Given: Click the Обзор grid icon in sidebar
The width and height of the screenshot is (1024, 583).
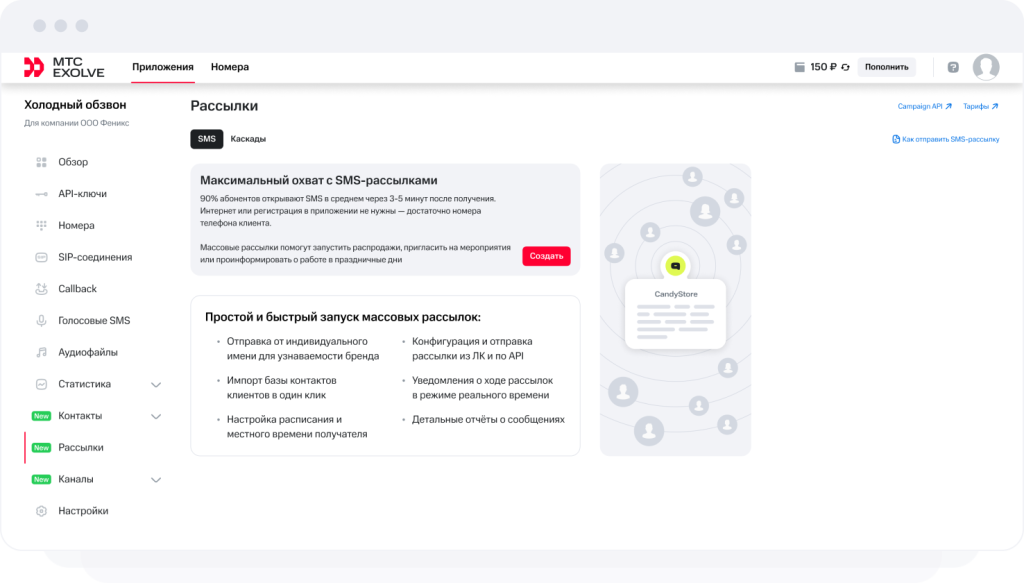Looking at the screenshot, I should pos(41,162).
